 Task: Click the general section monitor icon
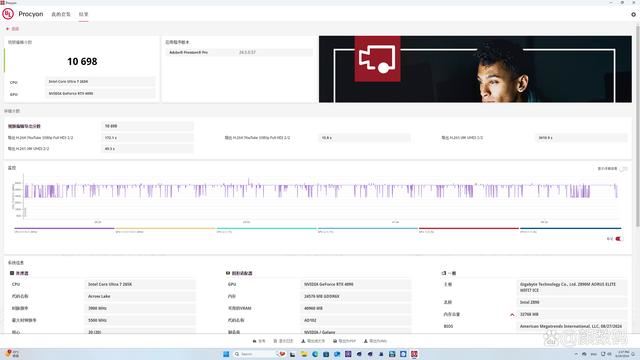tap(444, 273)
